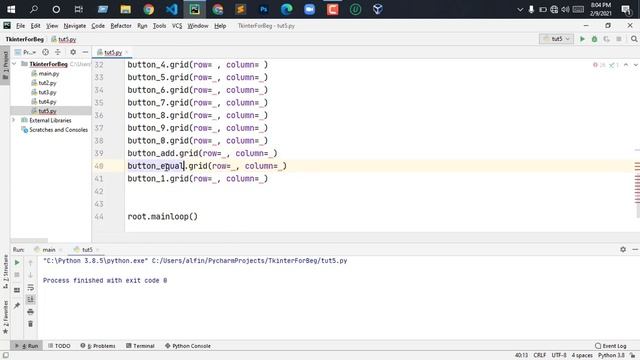The width and height of the screenshot is (640, 360).
Task: Go to previous highlighted error arrow
Action: click(x=626, y=64)
